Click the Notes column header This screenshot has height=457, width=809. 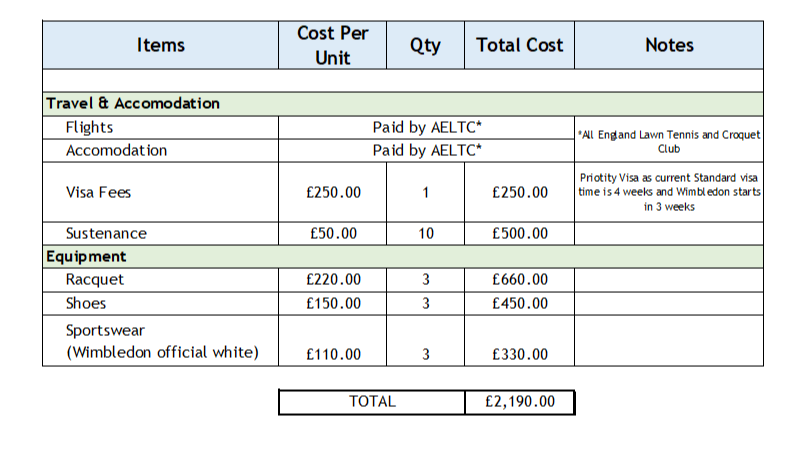(669, 45)
